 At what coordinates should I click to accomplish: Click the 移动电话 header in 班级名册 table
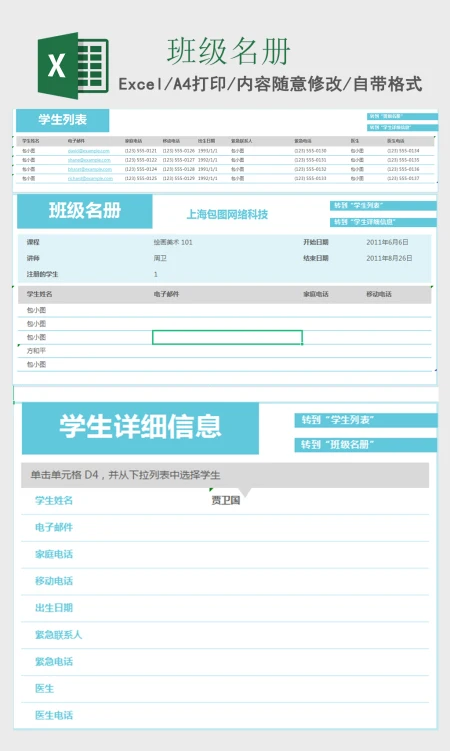point(379,294)
